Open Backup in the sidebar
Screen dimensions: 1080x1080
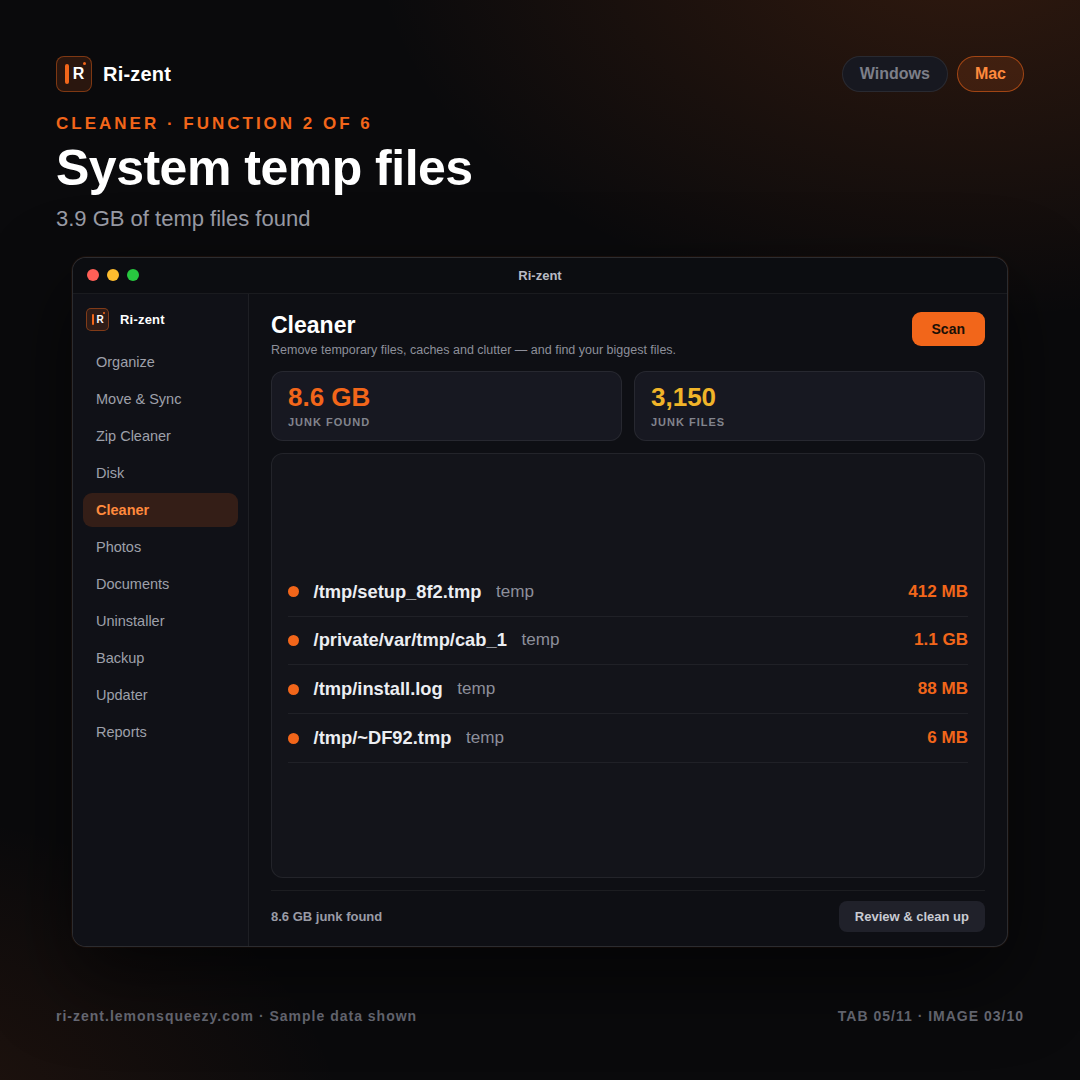(x=160, y=658)
